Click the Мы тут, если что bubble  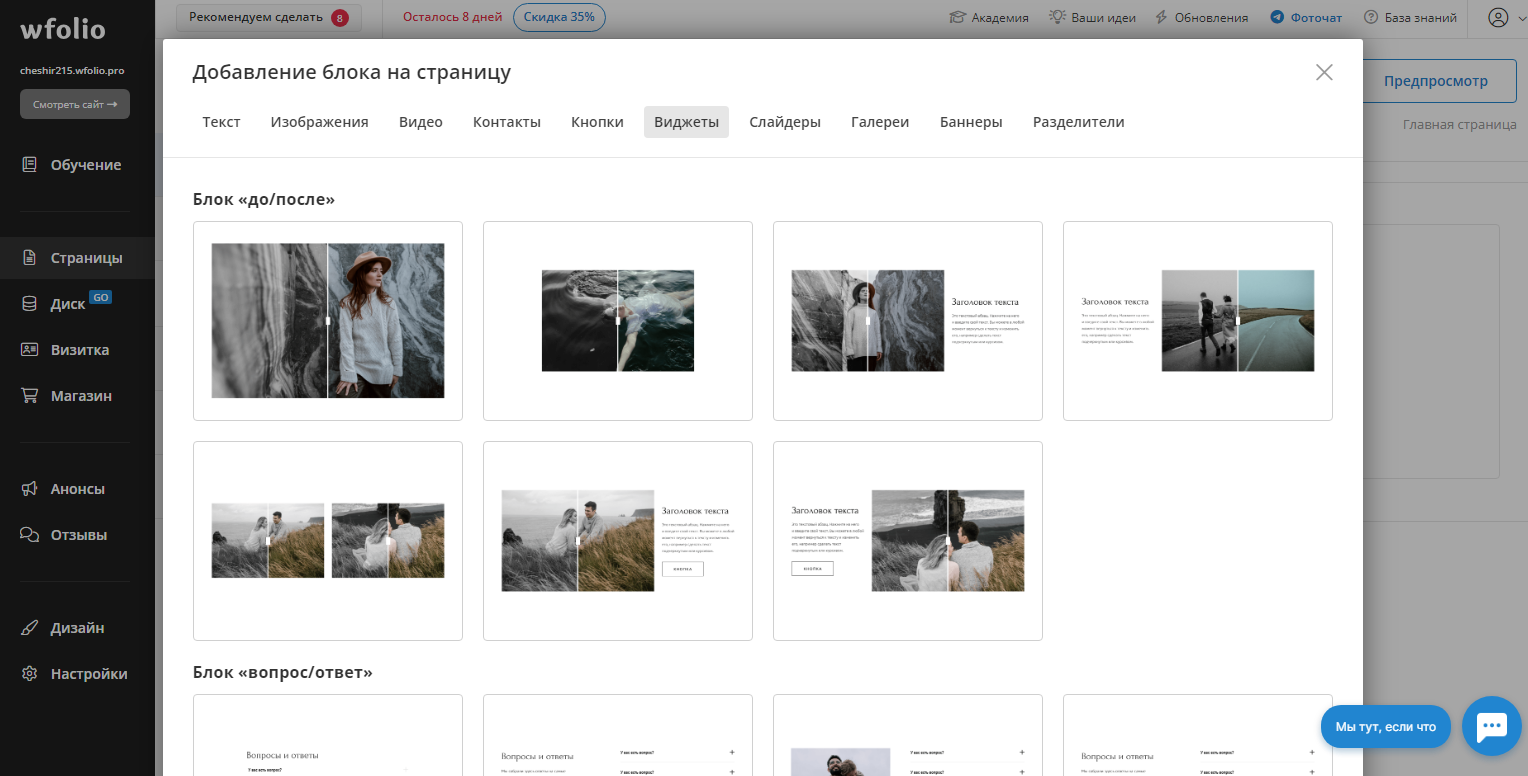pyautogui.click(x=1386, y=727)
